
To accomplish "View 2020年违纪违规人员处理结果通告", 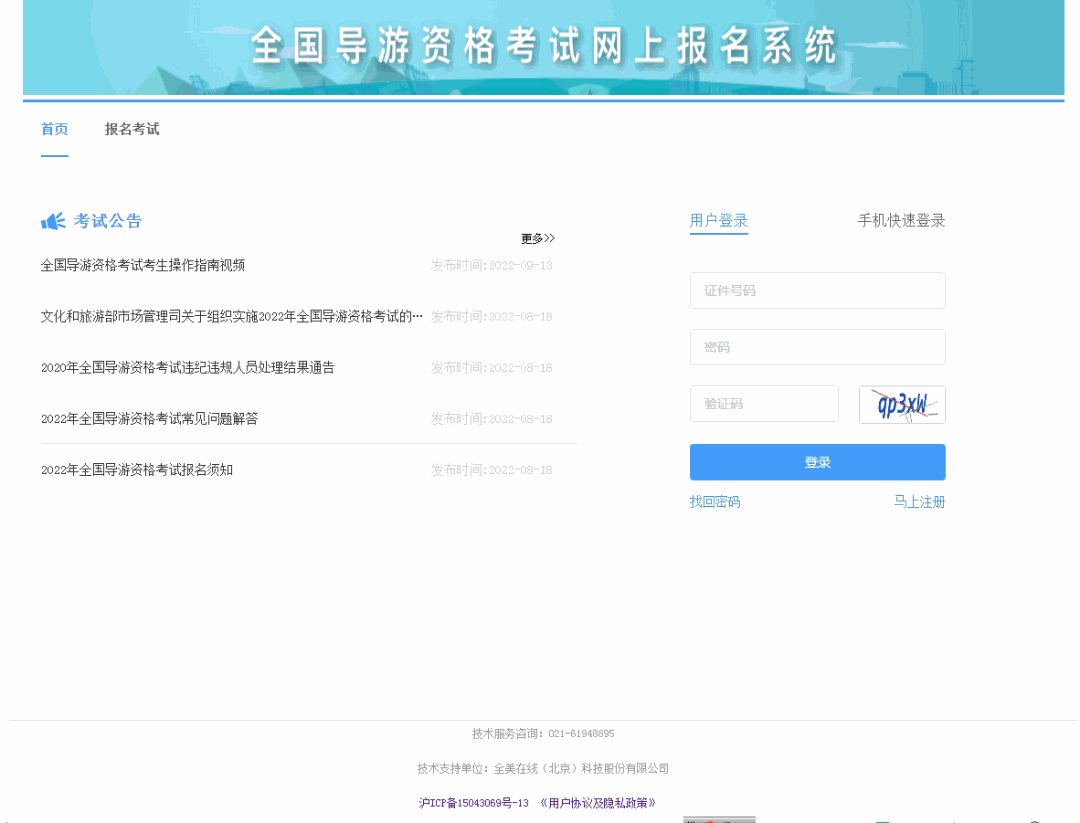I will 188,367.
